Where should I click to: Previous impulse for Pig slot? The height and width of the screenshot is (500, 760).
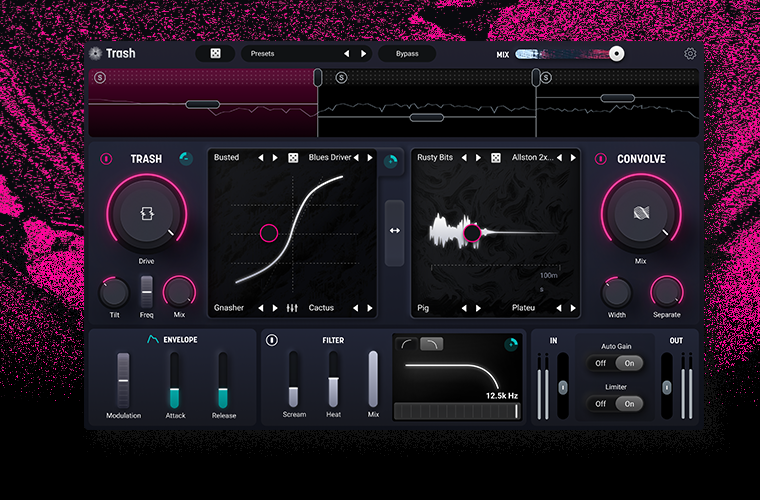(x=464, y=308)
